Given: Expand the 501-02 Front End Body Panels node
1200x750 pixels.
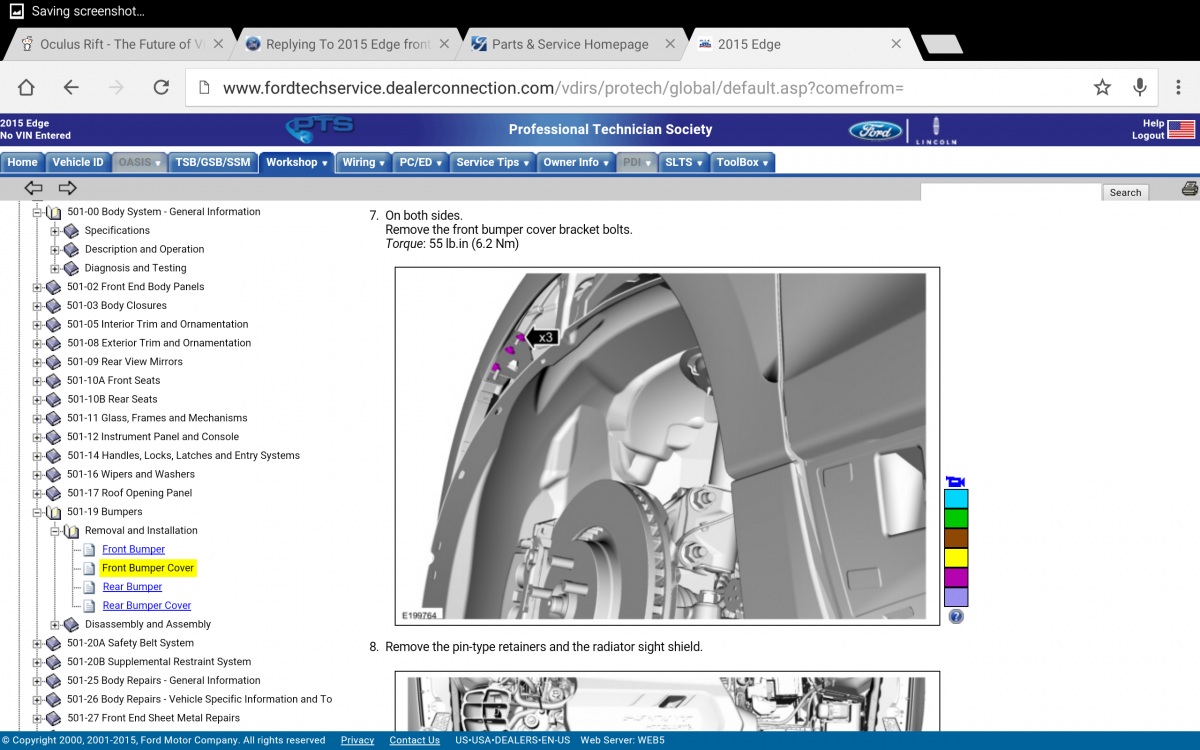Looking at the screenshot, I should (x=37, y=287).
